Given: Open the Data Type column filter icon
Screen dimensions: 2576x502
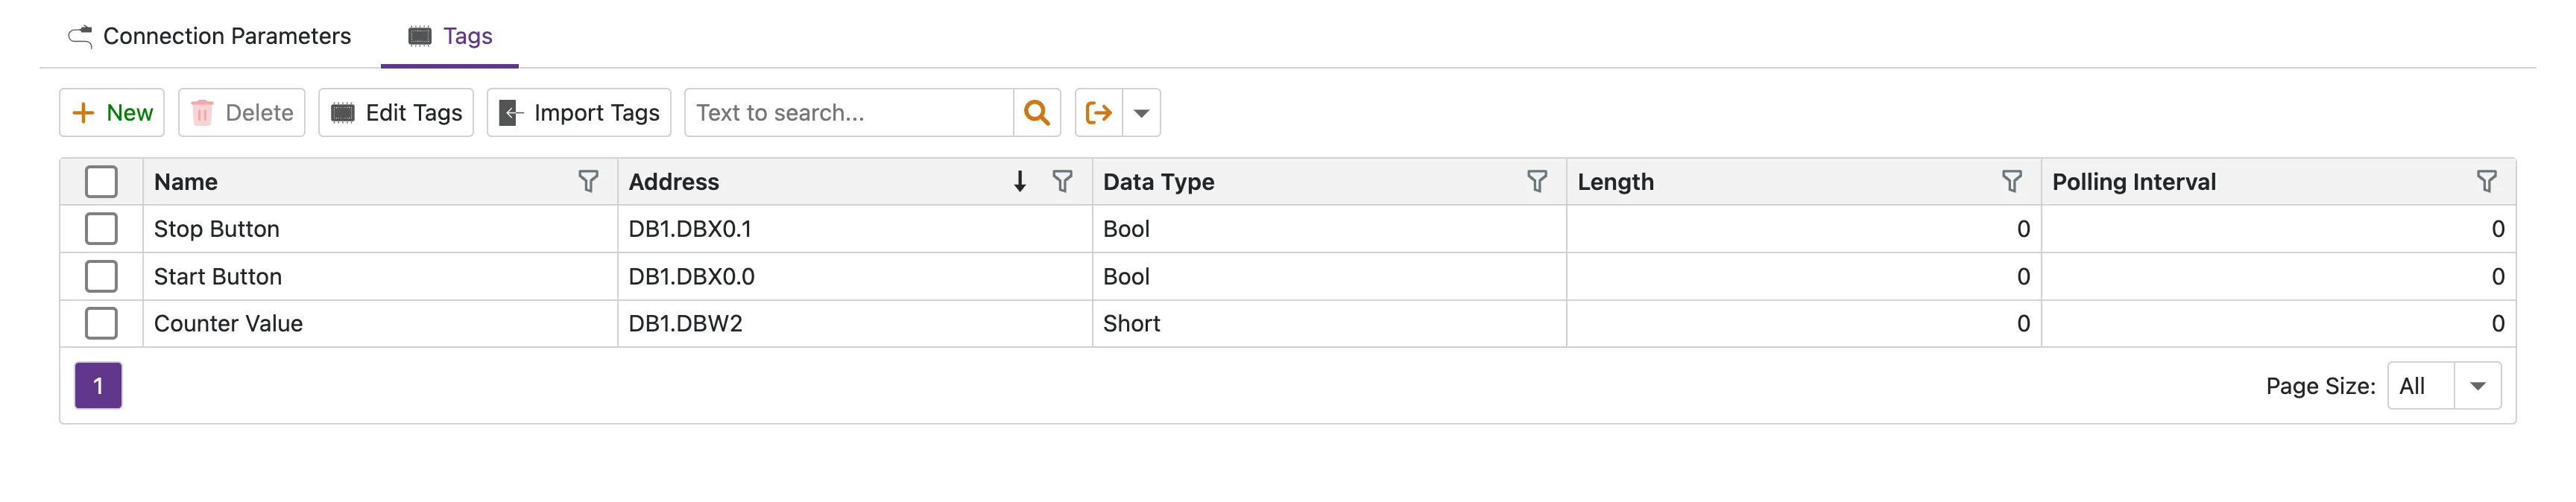Looking at the screenshot, I should point(1537,182).
